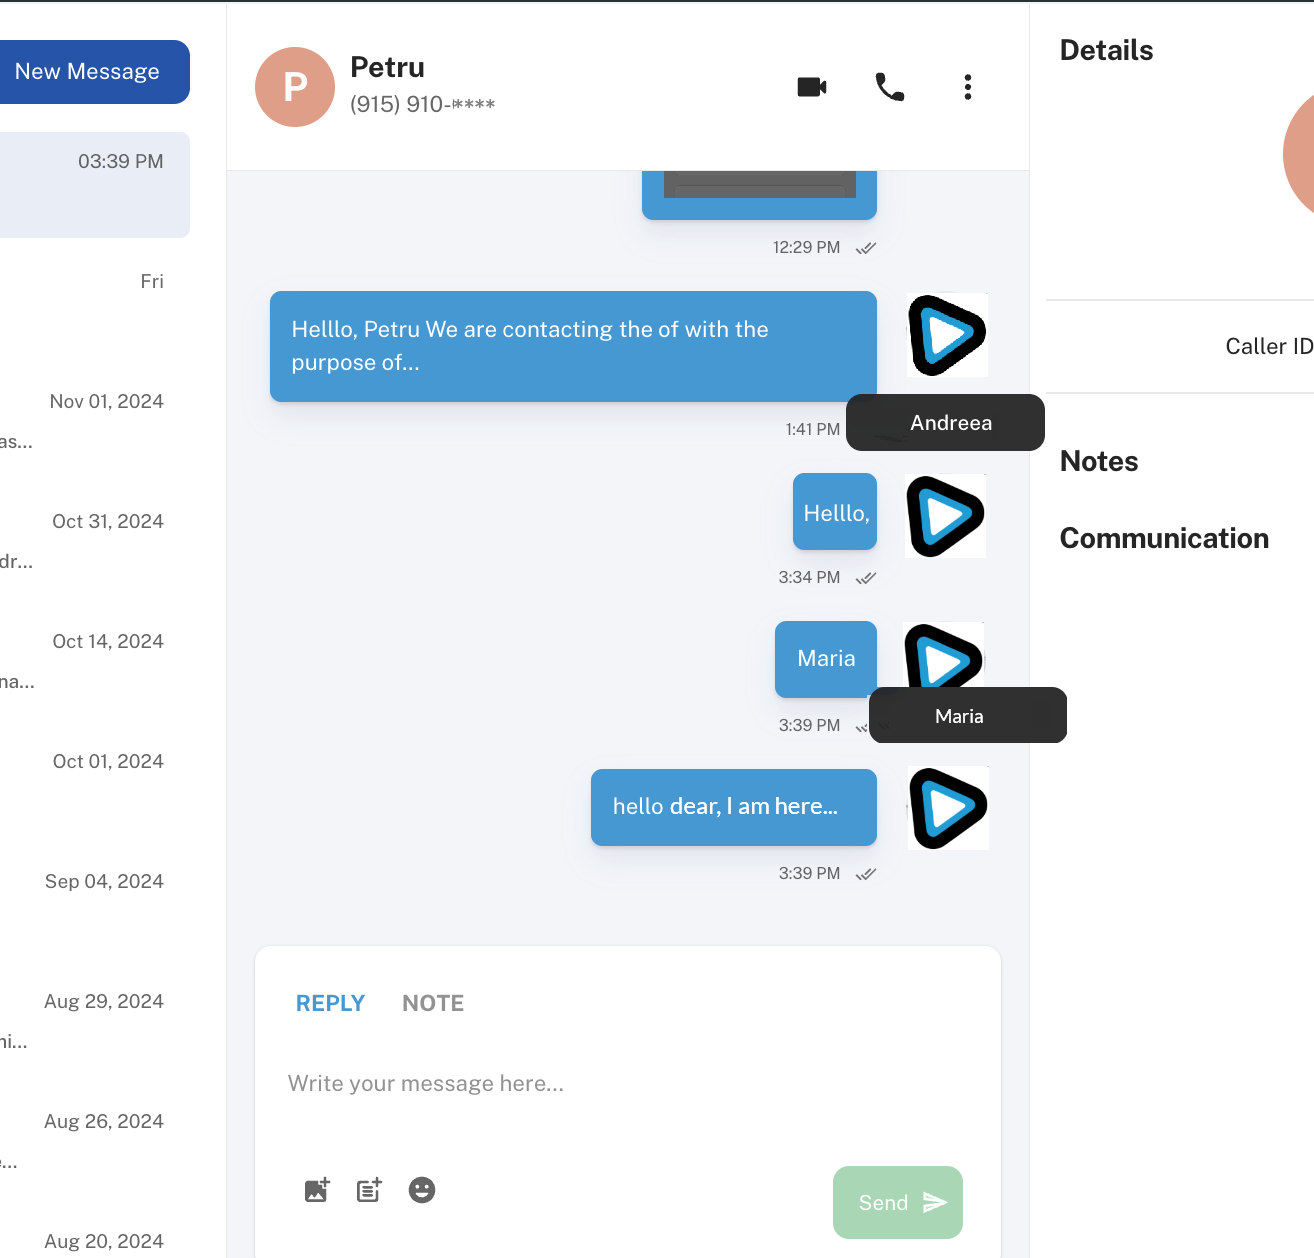
Task: Select the REPLY tab
Action: click(330, 1003)
